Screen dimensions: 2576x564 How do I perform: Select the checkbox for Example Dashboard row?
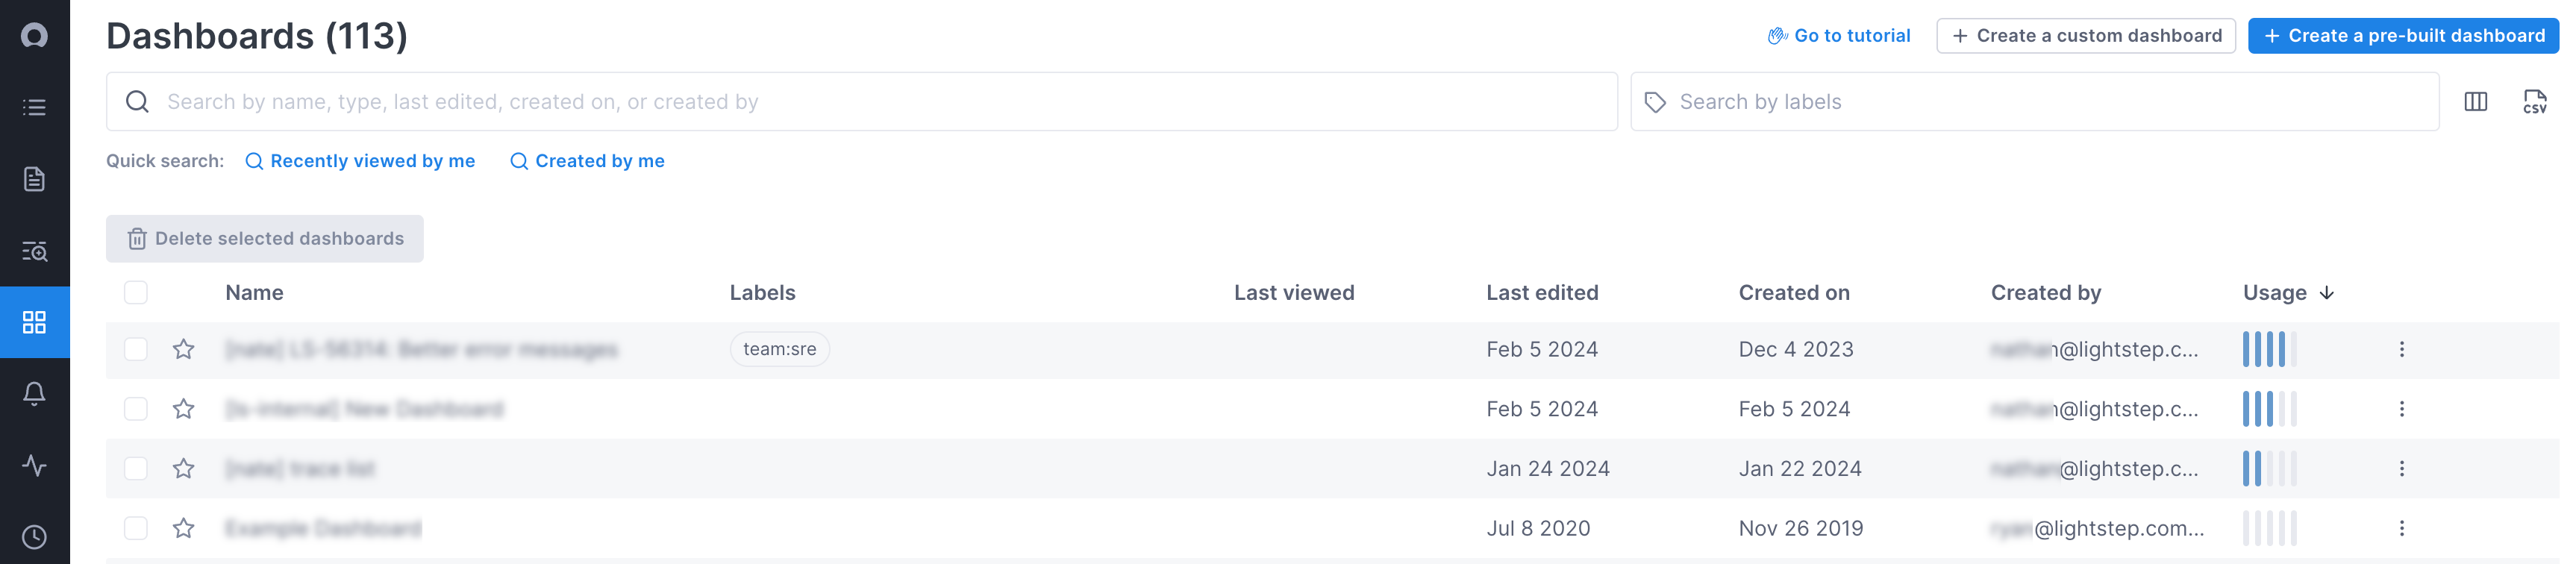coord(136,528)
